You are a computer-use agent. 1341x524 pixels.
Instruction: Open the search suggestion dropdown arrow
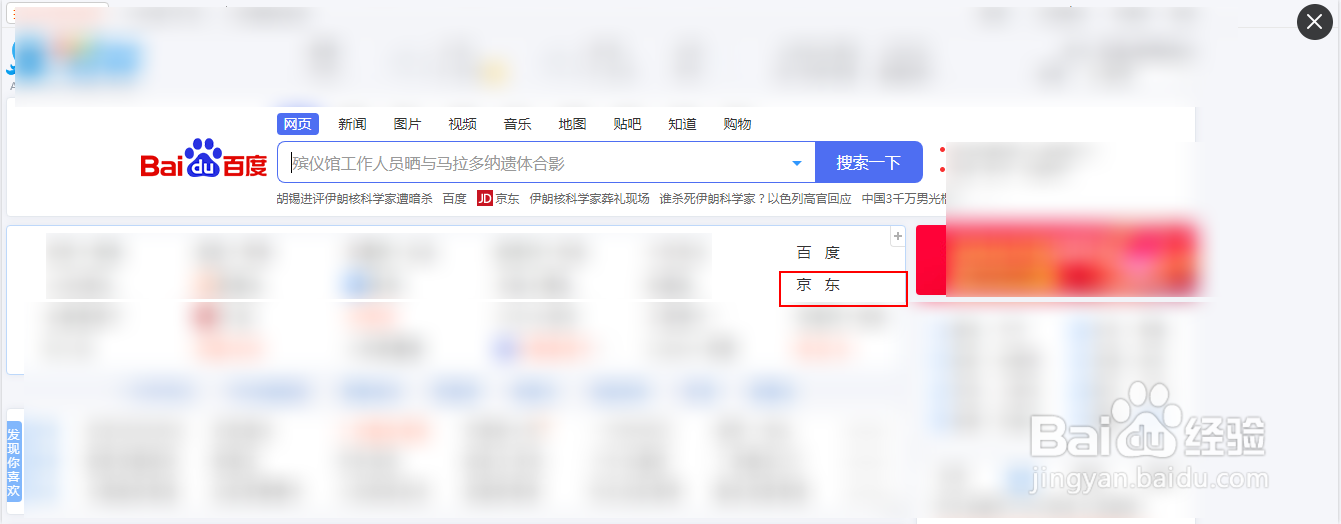797,163
